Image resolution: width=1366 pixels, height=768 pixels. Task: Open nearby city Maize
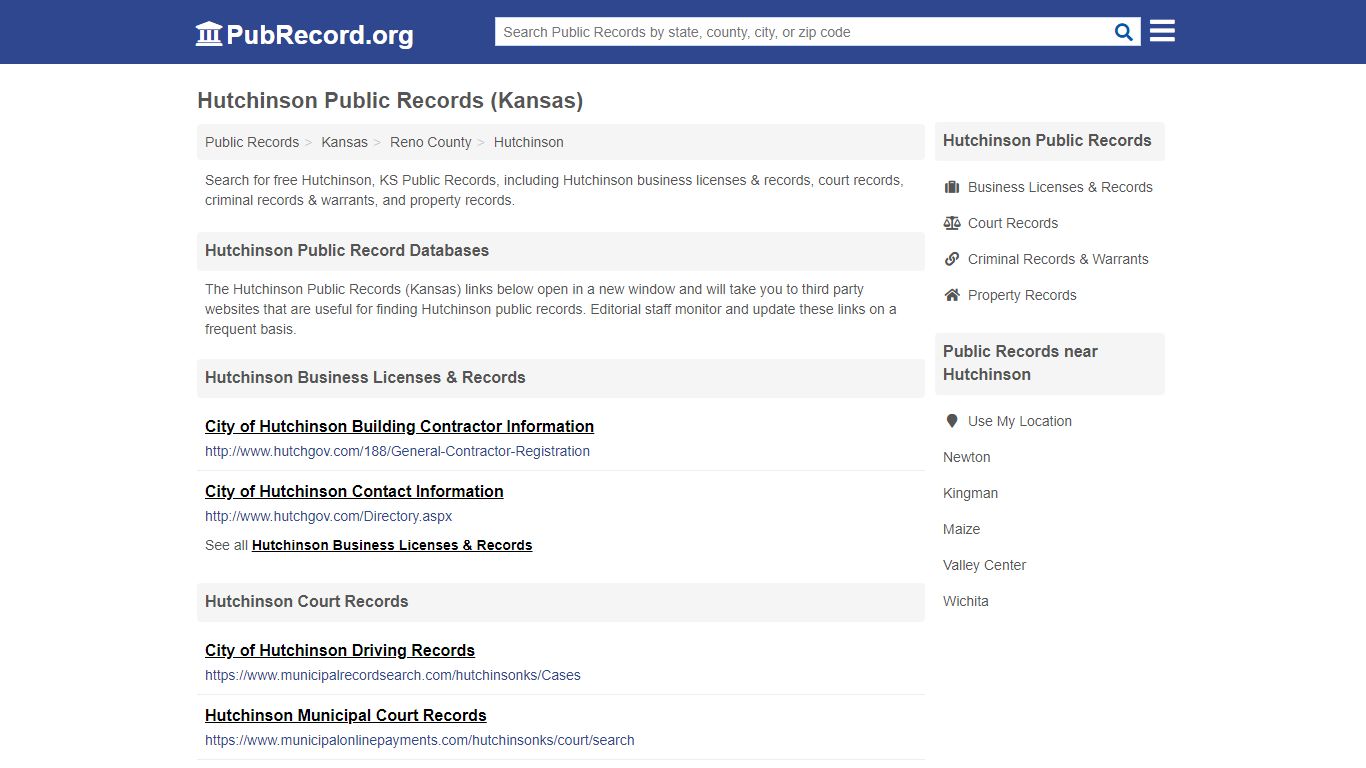(962, 529)
